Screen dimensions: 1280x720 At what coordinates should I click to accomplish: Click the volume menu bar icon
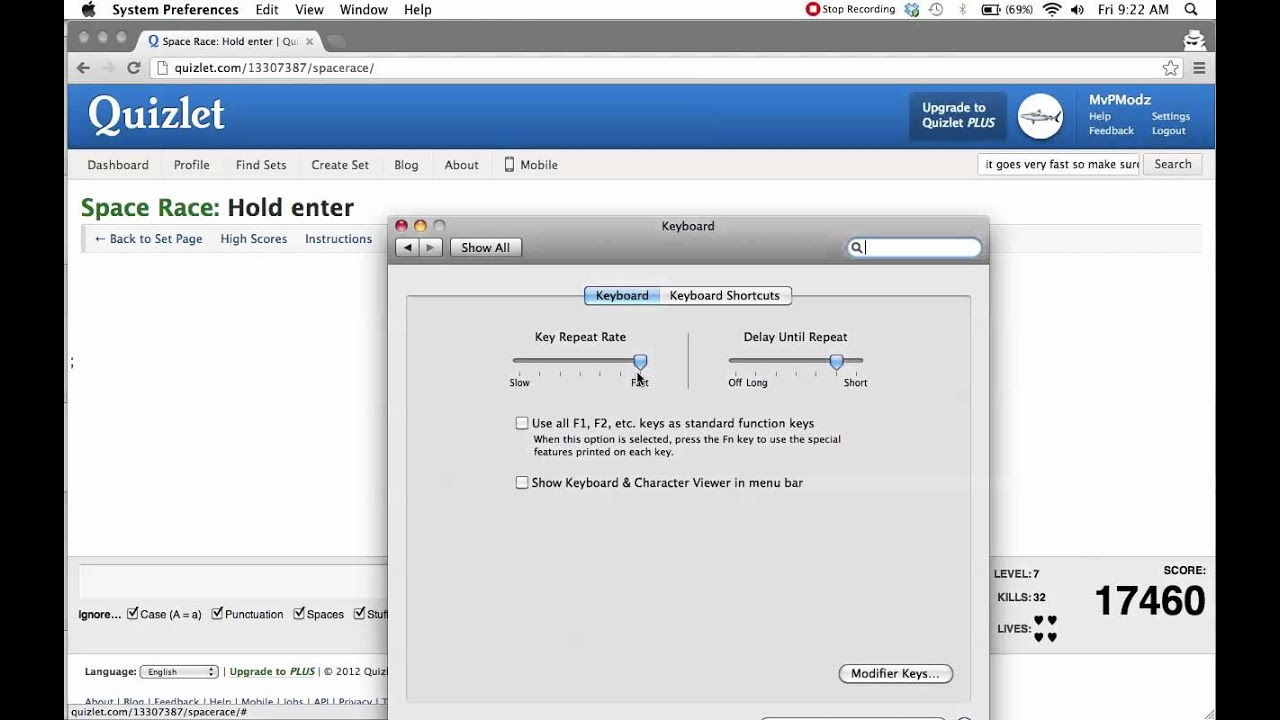click(1078, 10)
